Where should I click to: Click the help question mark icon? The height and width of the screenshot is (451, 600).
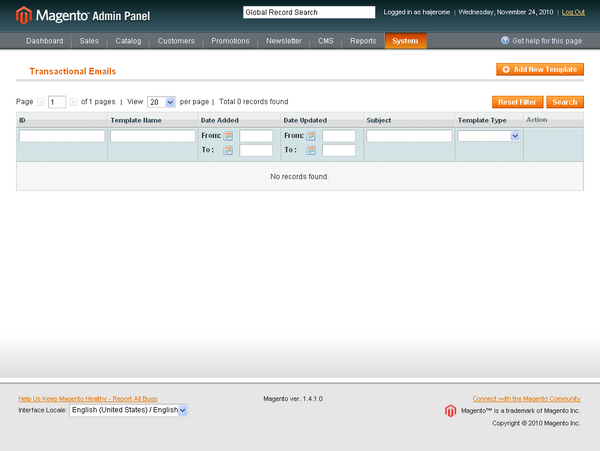click(505, 41)
